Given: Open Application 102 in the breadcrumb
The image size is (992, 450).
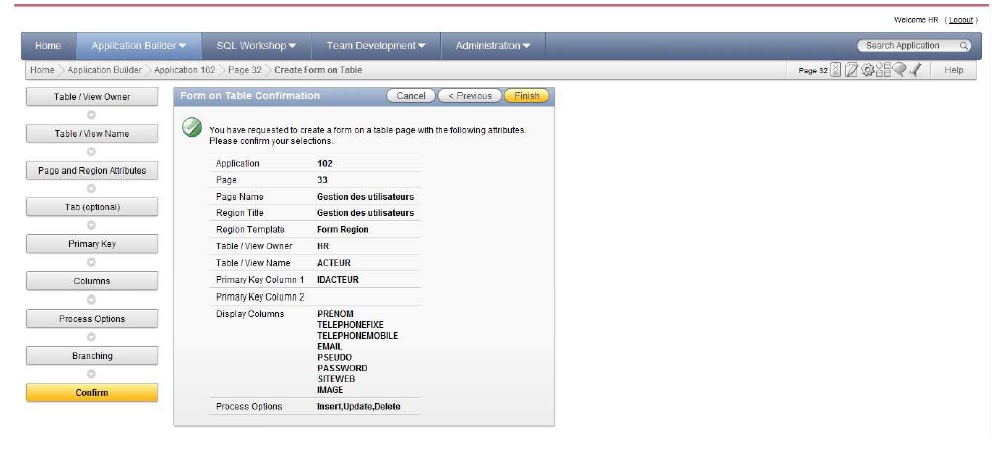Looking at the screenshot, I should click(184, 70).
